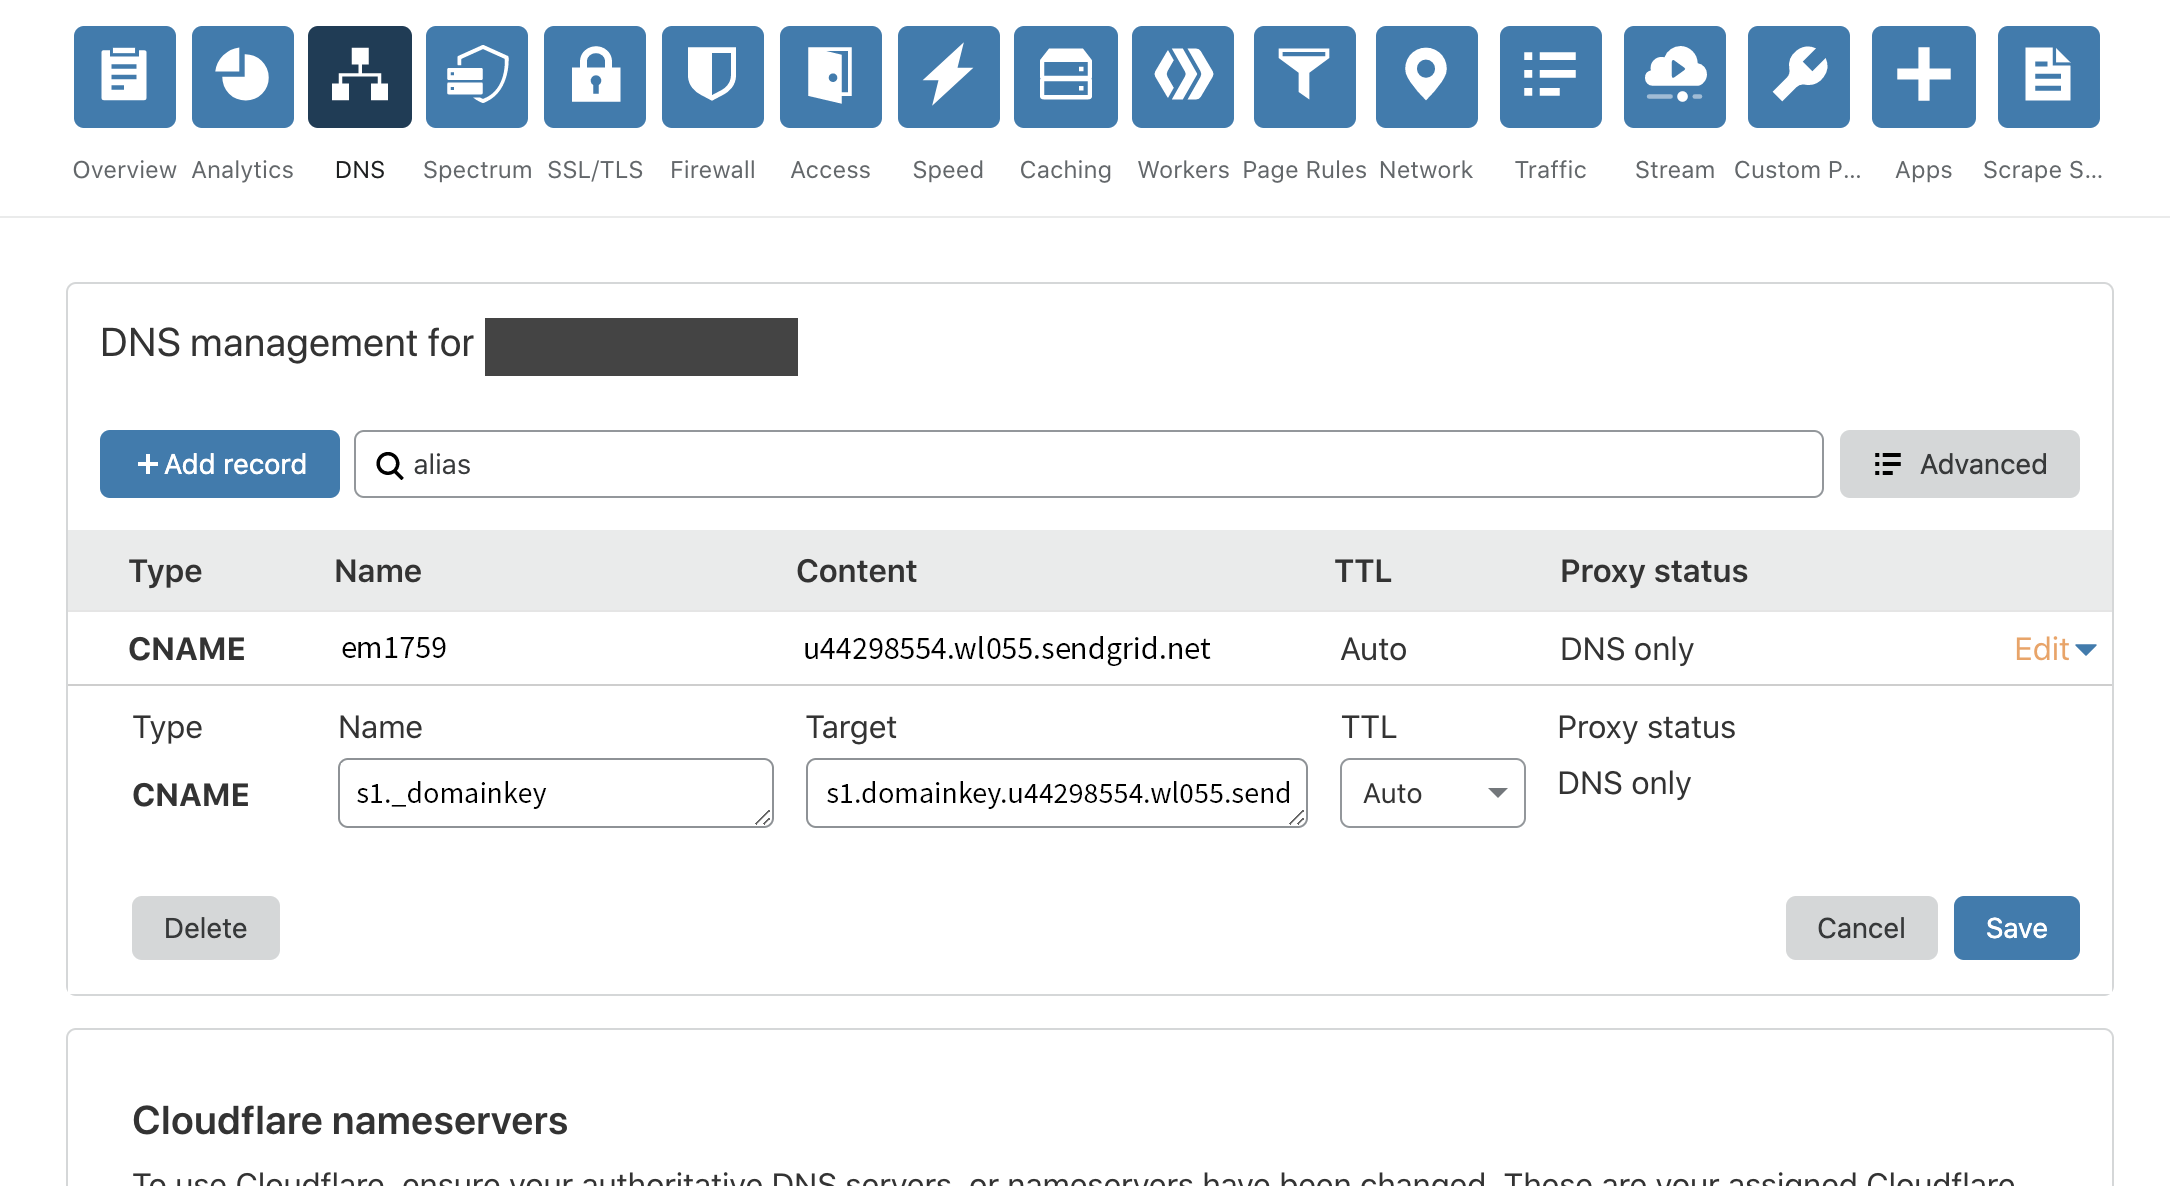Open the Network location pin icon
This screenshot has height=1186, width=2170.
click(x=1426, y=77)
